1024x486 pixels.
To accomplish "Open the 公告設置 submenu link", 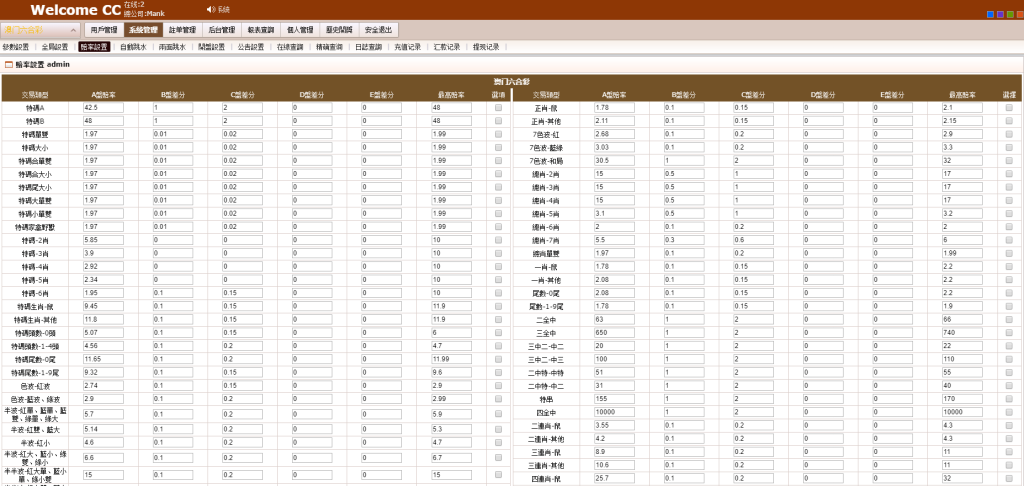I will click(250, 47).
